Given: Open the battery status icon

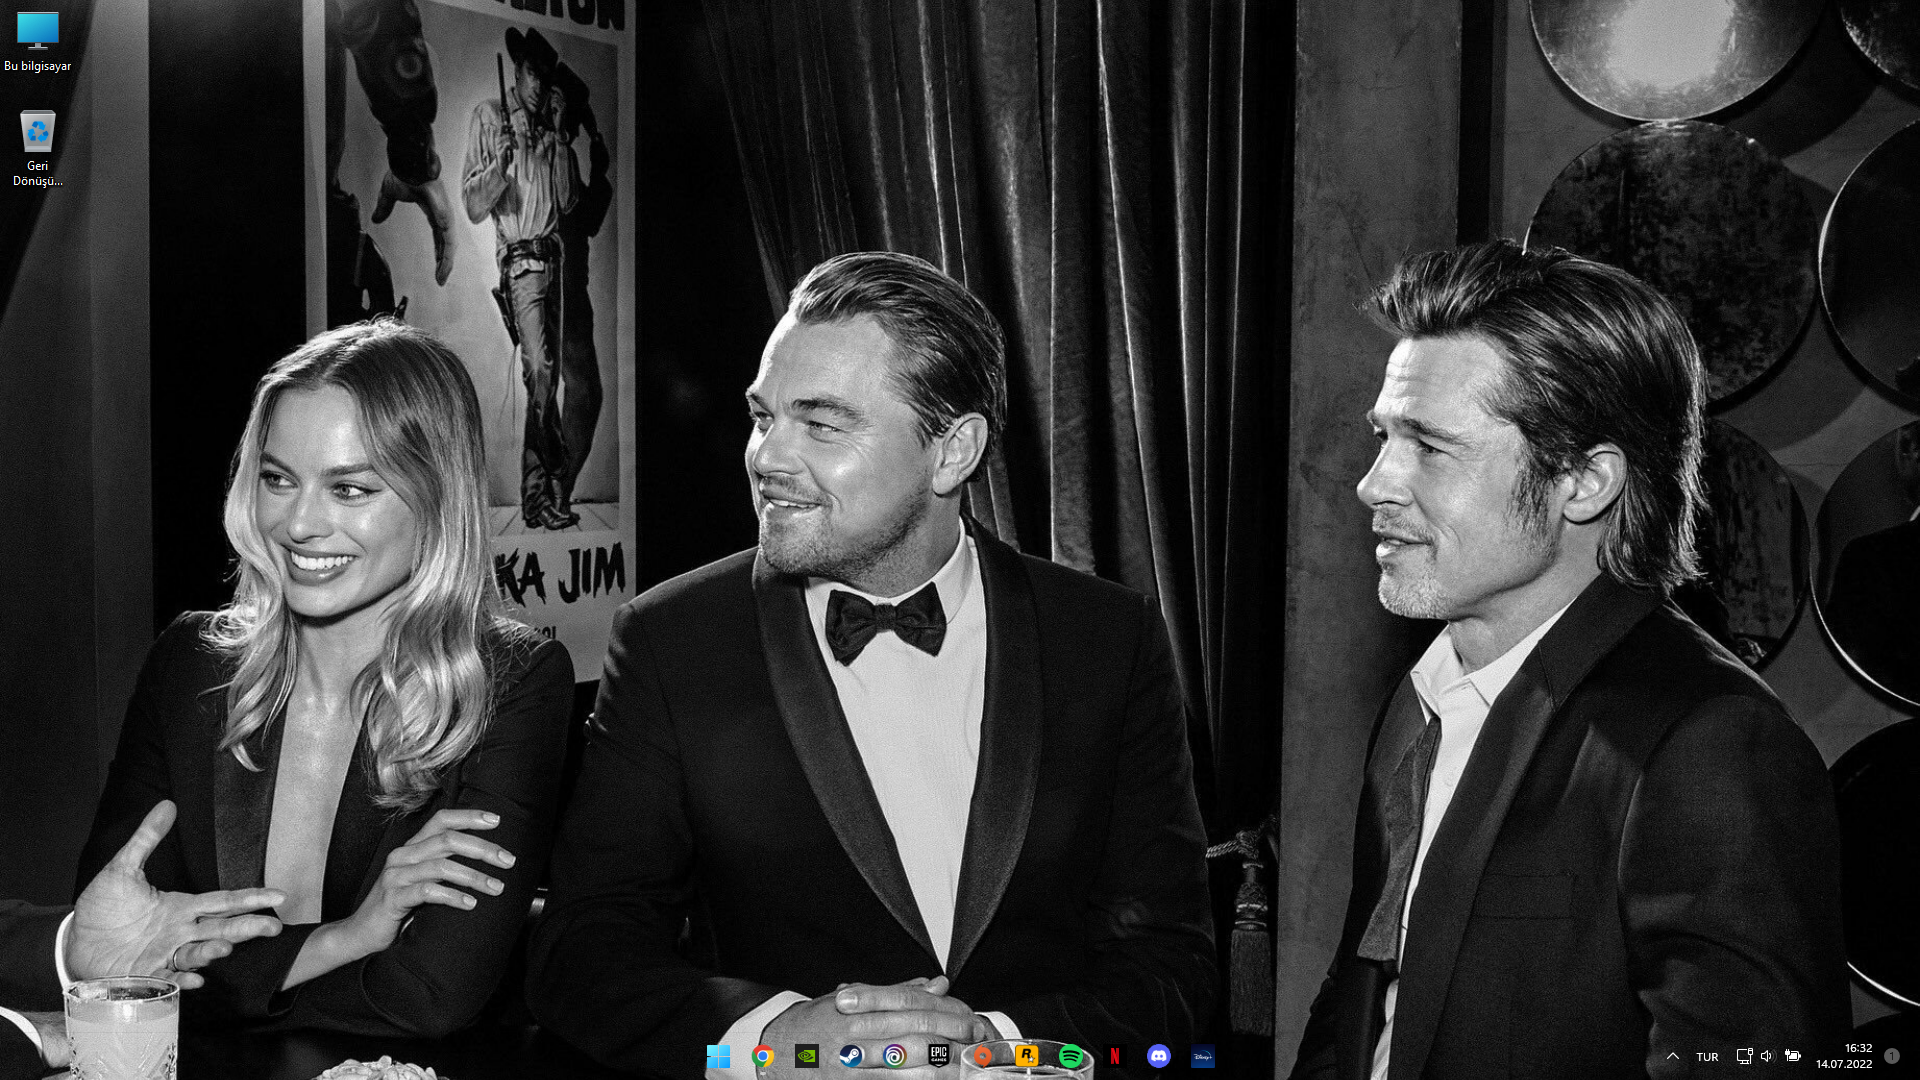Looking at the screenshot, I should pos(1792,1056).
